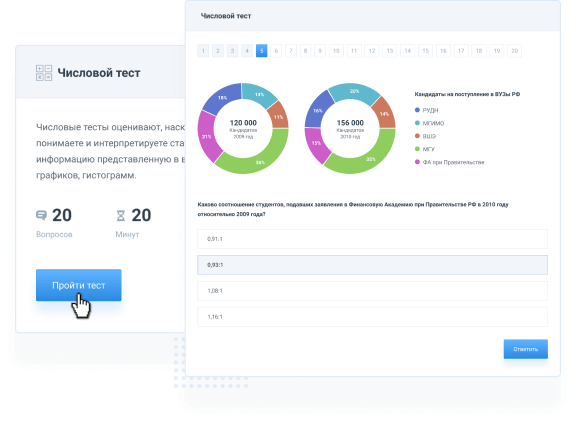The height and width of the screenshot is (423, 576).
Task: Click the Пройти тест button
Action: pos(79,285)
